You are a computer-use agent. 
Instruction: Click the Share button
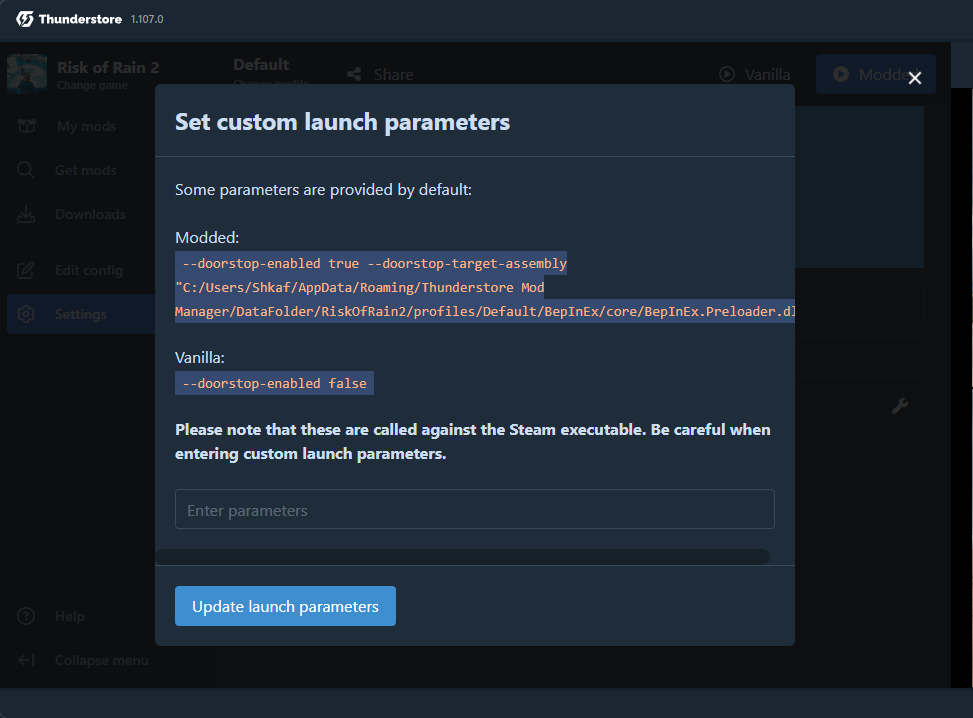point(380,74)
